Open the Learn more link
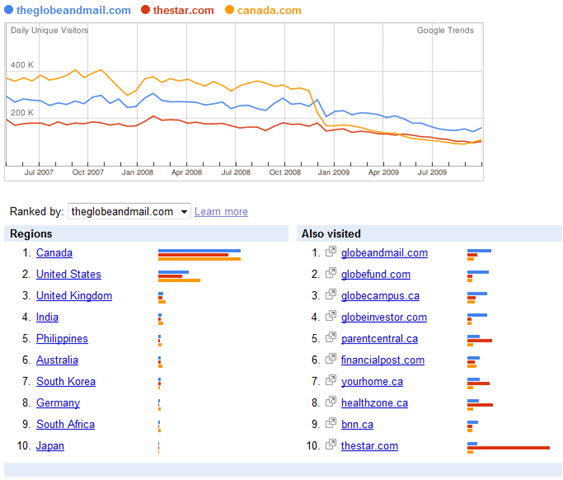Screen dimensions: 563x480 pyautogui.click(x=221, y=211)
